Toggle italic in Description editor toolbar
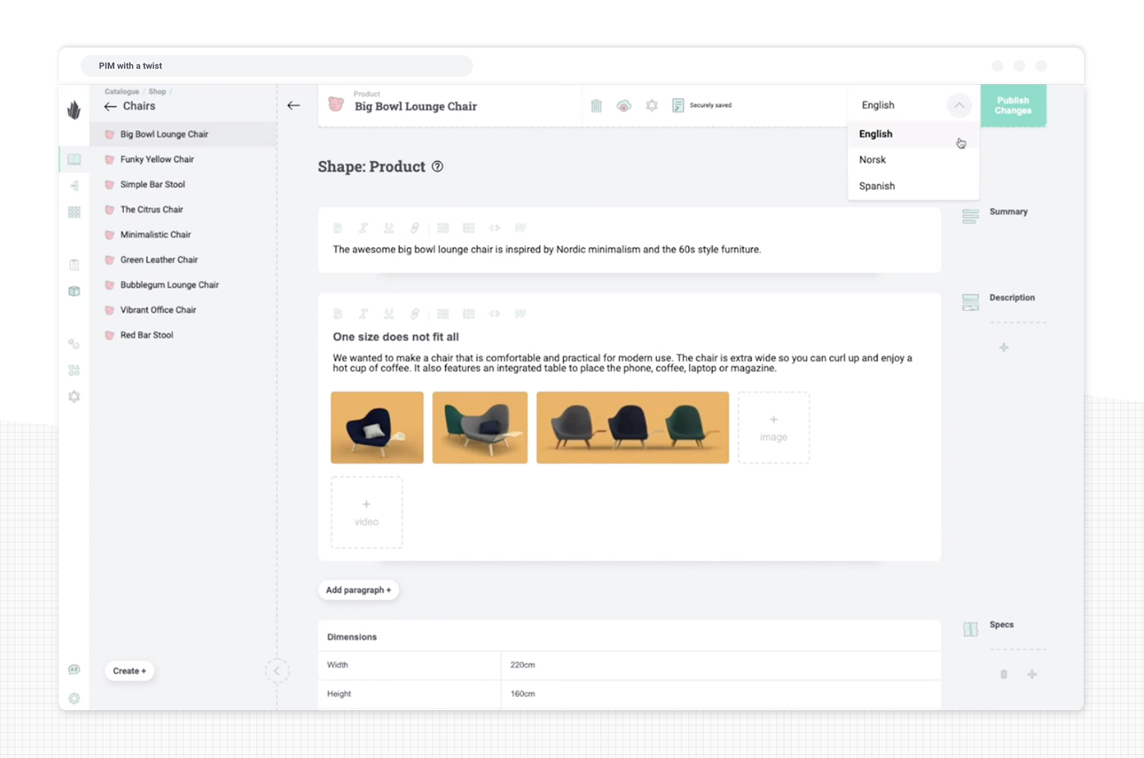Screen dimensions: 1144x758 tap(363, 314)
